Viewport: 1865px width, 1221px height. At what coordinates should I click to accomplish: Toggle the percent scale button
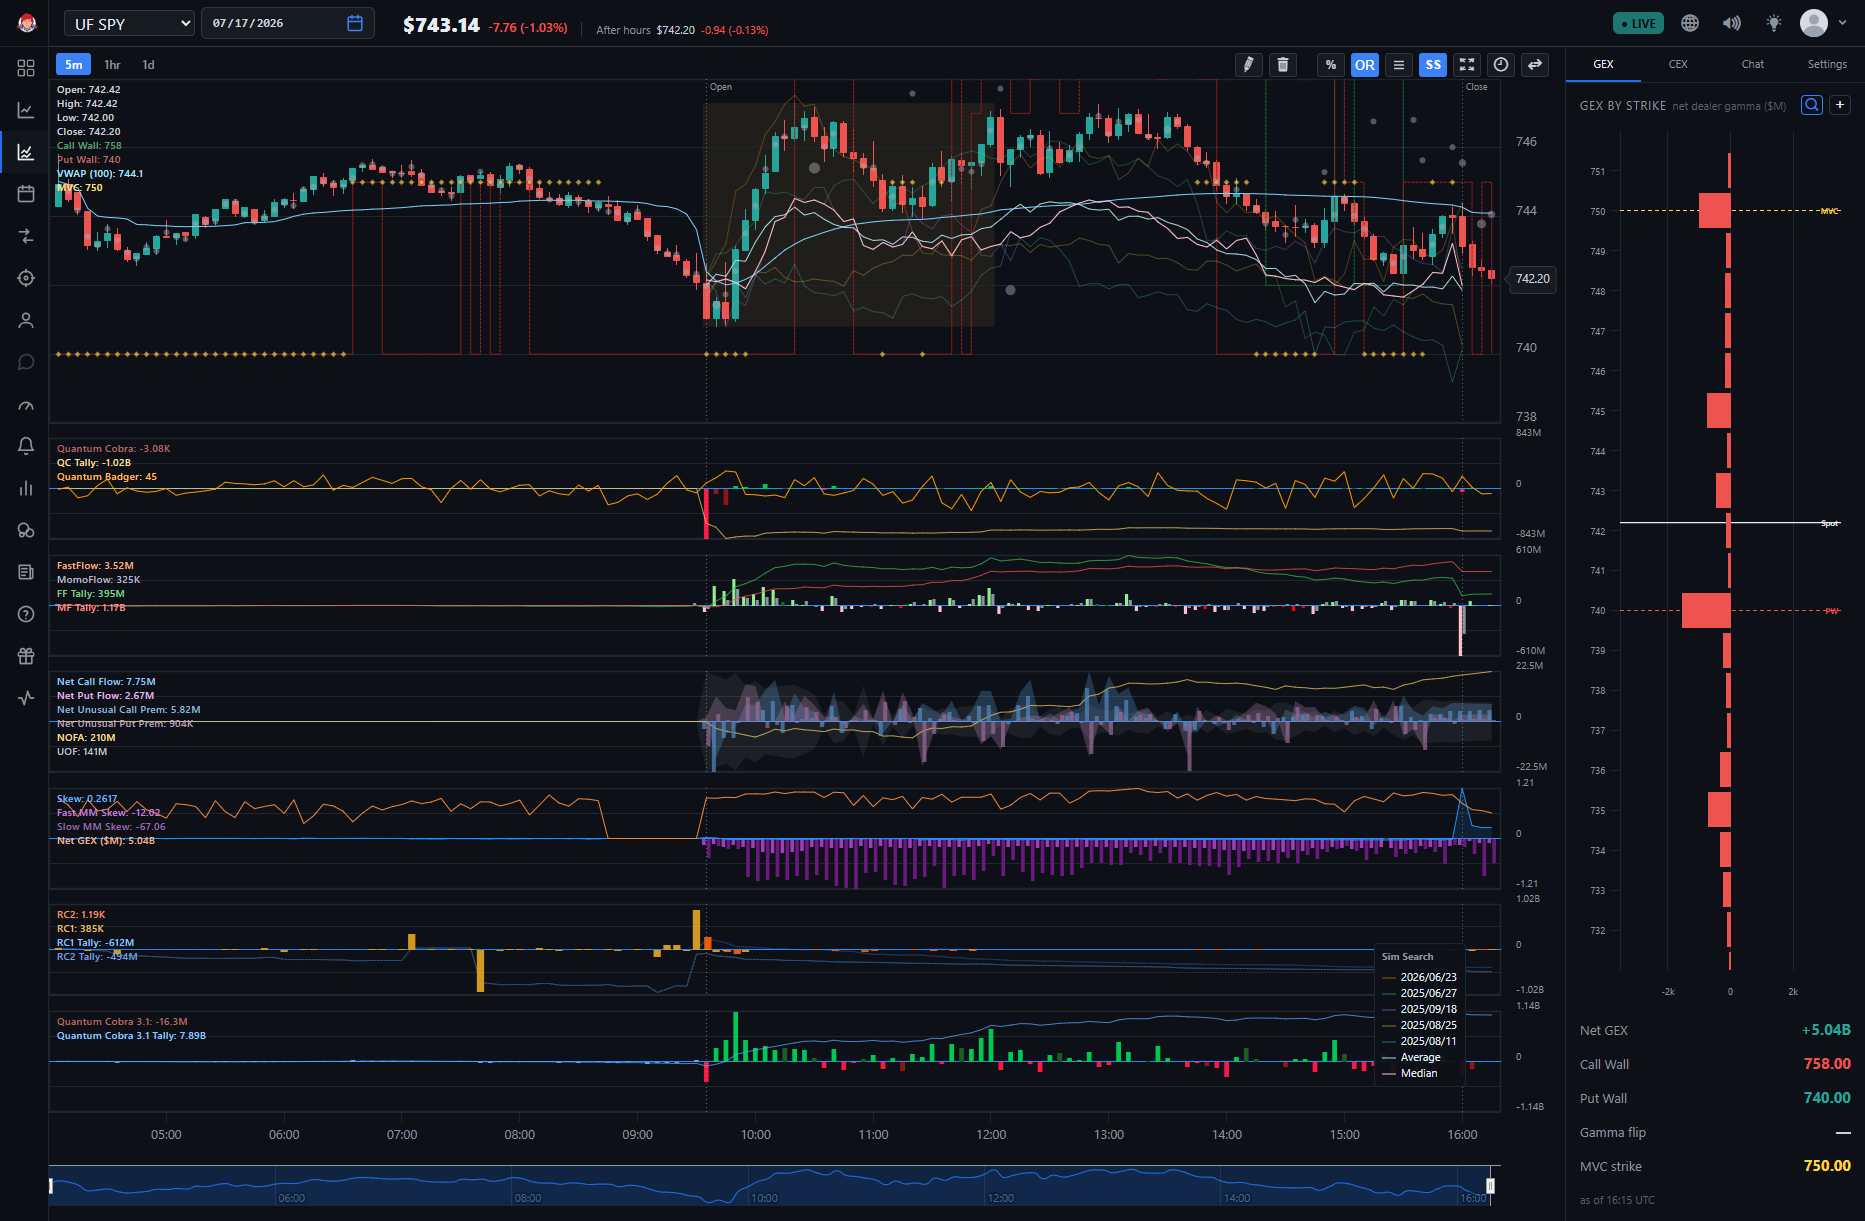pyautogui.click(x=1331, y=65)
